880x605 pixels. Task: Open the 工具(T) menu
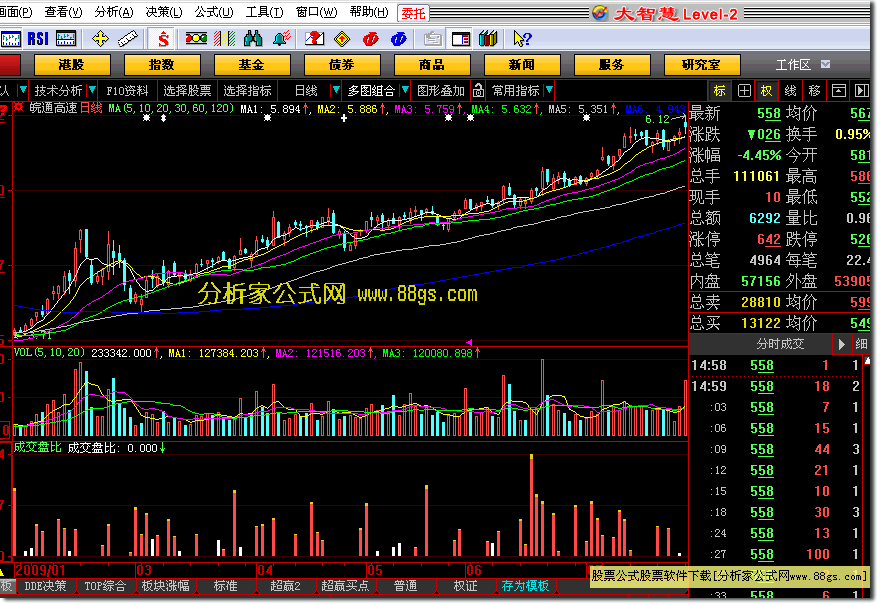(264, 12)
